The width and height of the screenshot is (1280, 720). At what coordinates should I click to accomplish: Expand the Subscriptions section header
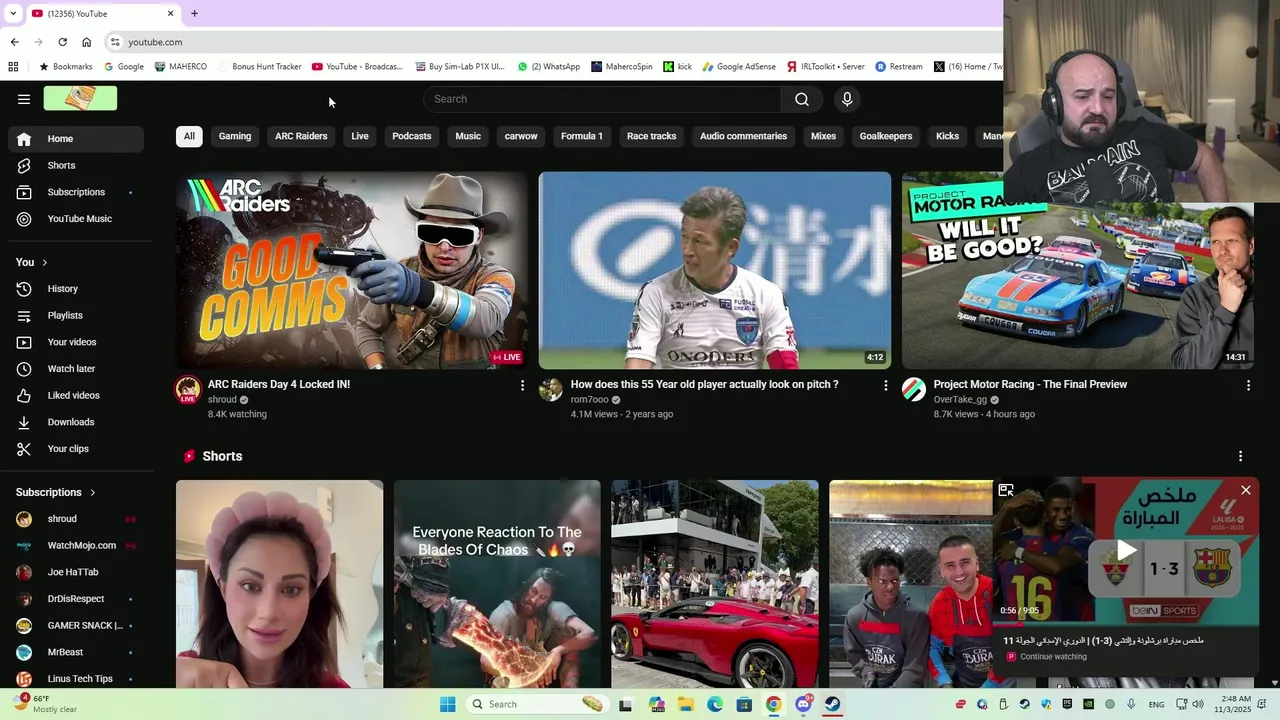pyautogui.click(x=56, y=492)
